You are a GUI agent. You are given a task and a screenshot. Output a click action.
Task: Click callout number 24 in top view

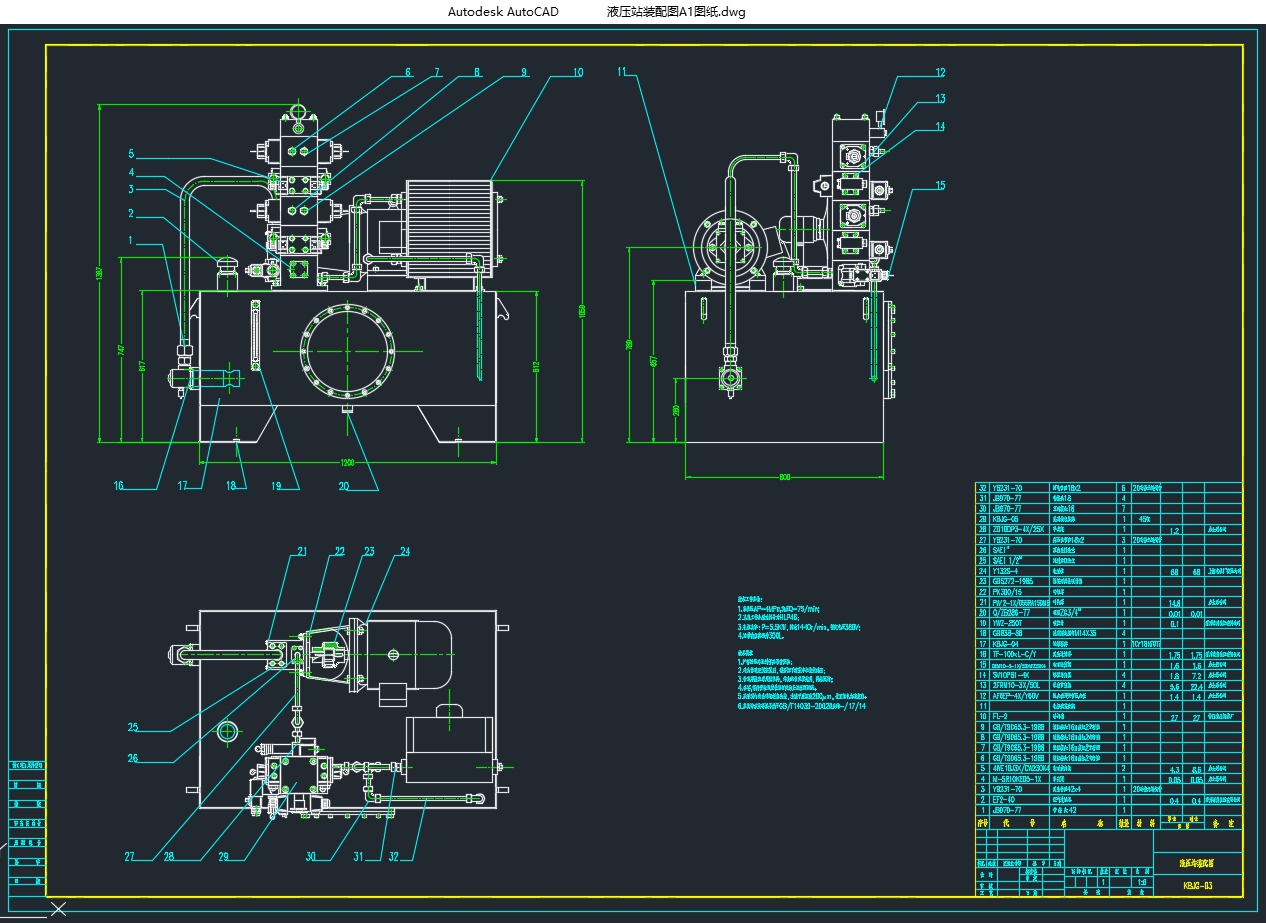[x=405, y=551]
